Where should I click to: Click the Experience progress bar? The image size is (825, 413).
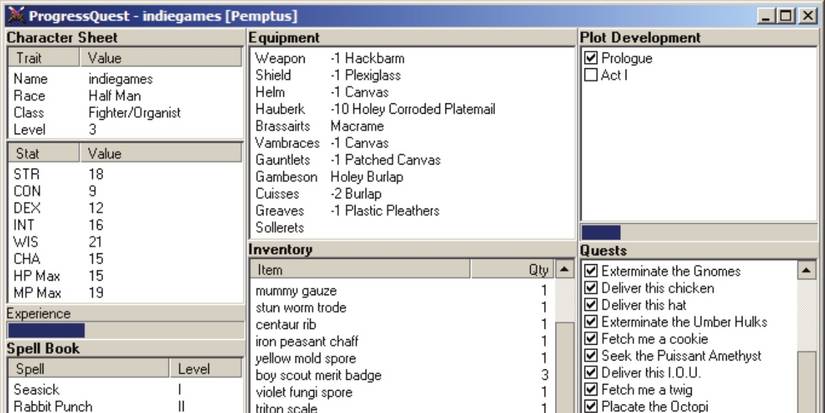tap(124, 330)
